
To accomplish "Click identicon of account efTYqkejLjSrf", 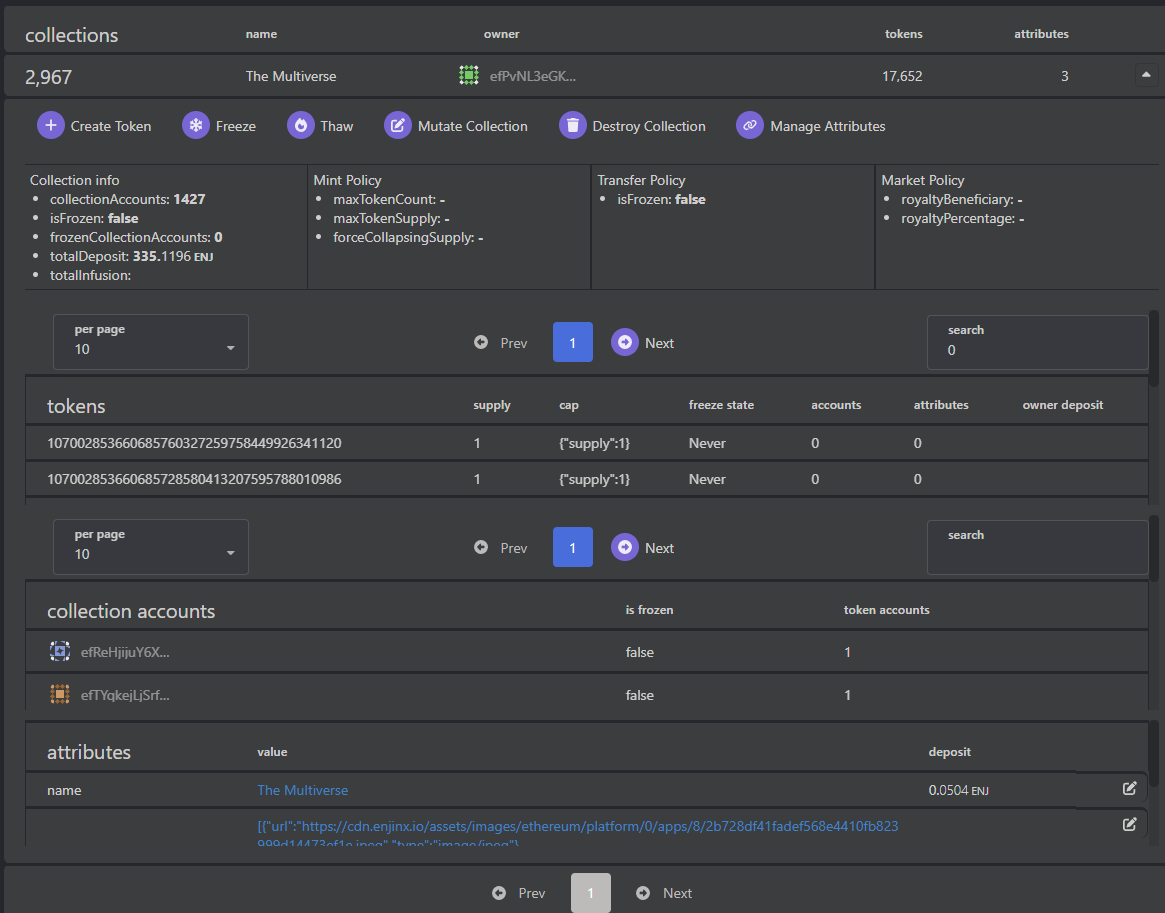I will click(60, 695).
